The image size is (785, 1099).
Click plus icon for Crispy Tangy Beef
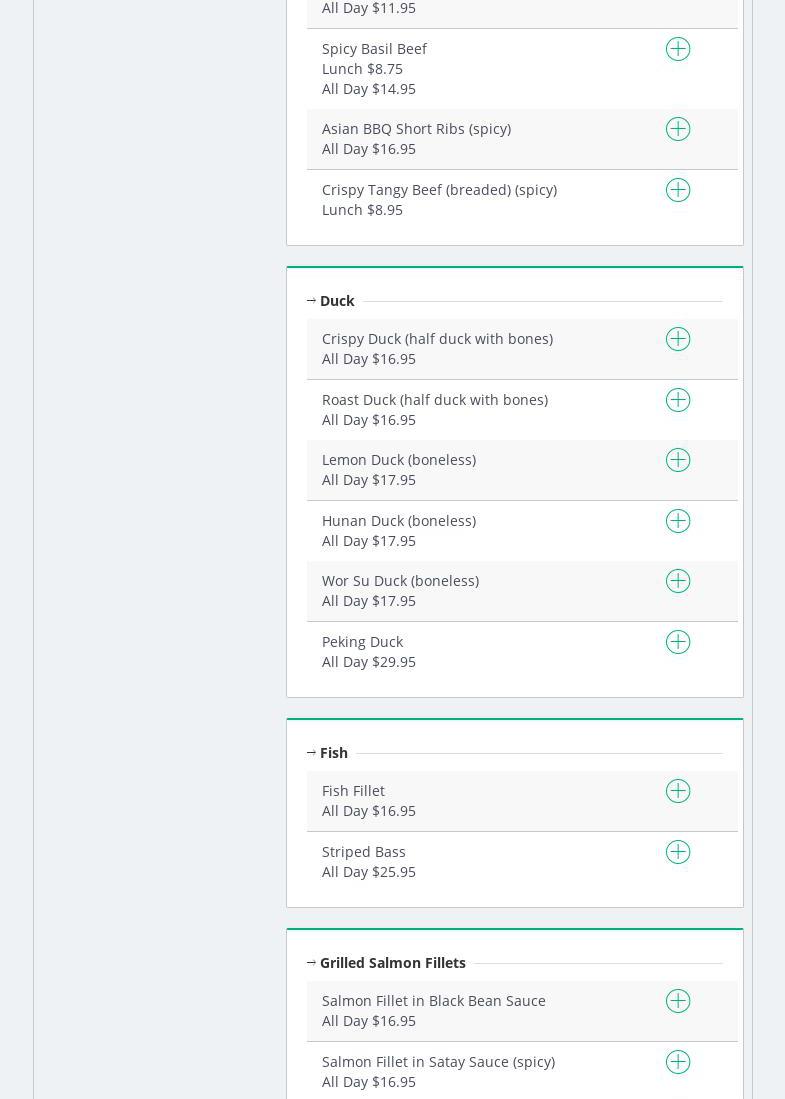pyautogui.click(x=678, y=190)
